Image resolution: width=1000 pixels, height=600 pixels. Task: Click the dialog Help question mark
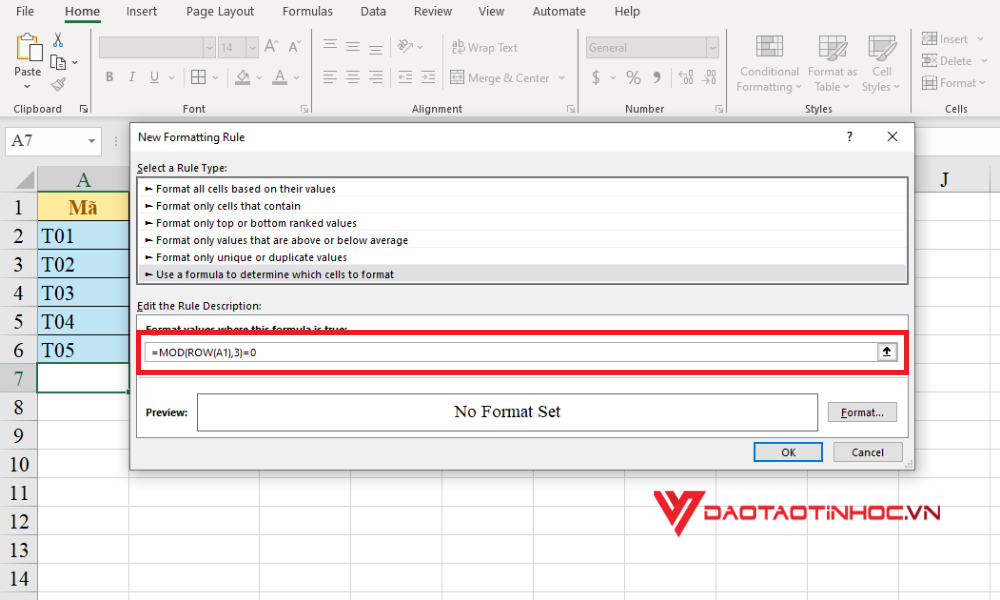click(x=849, y=136)
